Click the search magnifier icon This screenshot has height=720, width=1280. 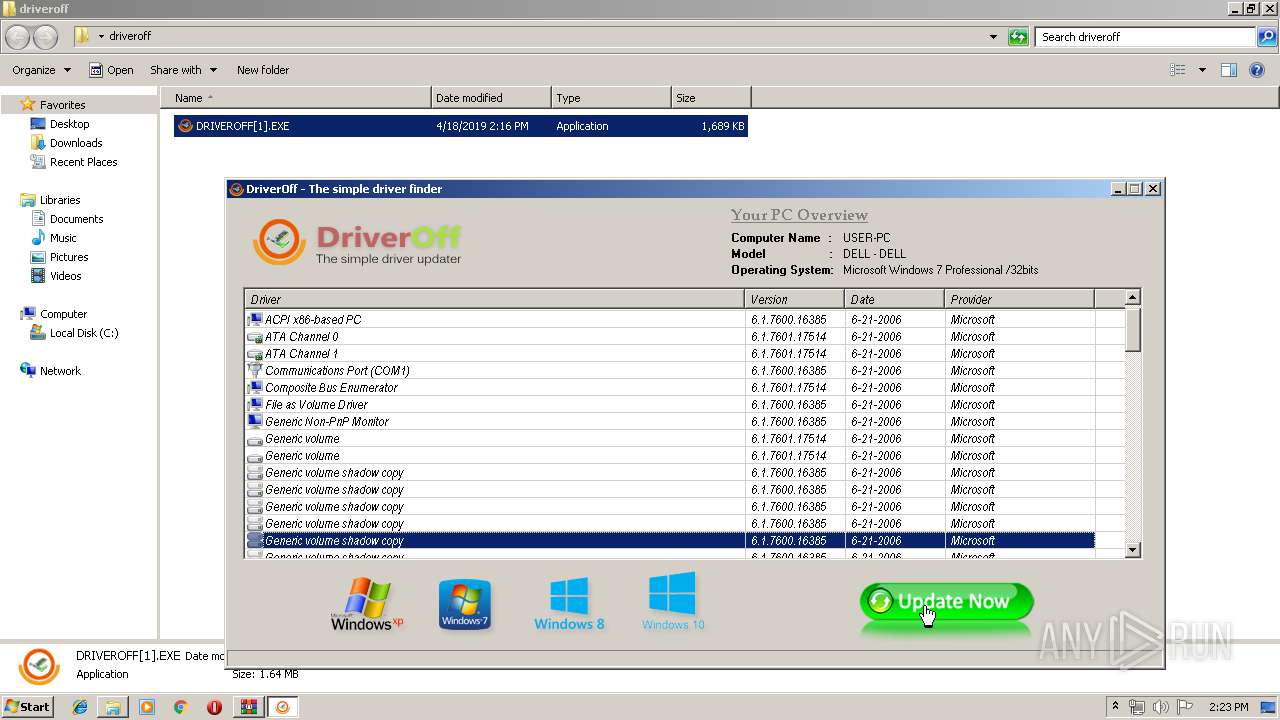click(1268, 37)
